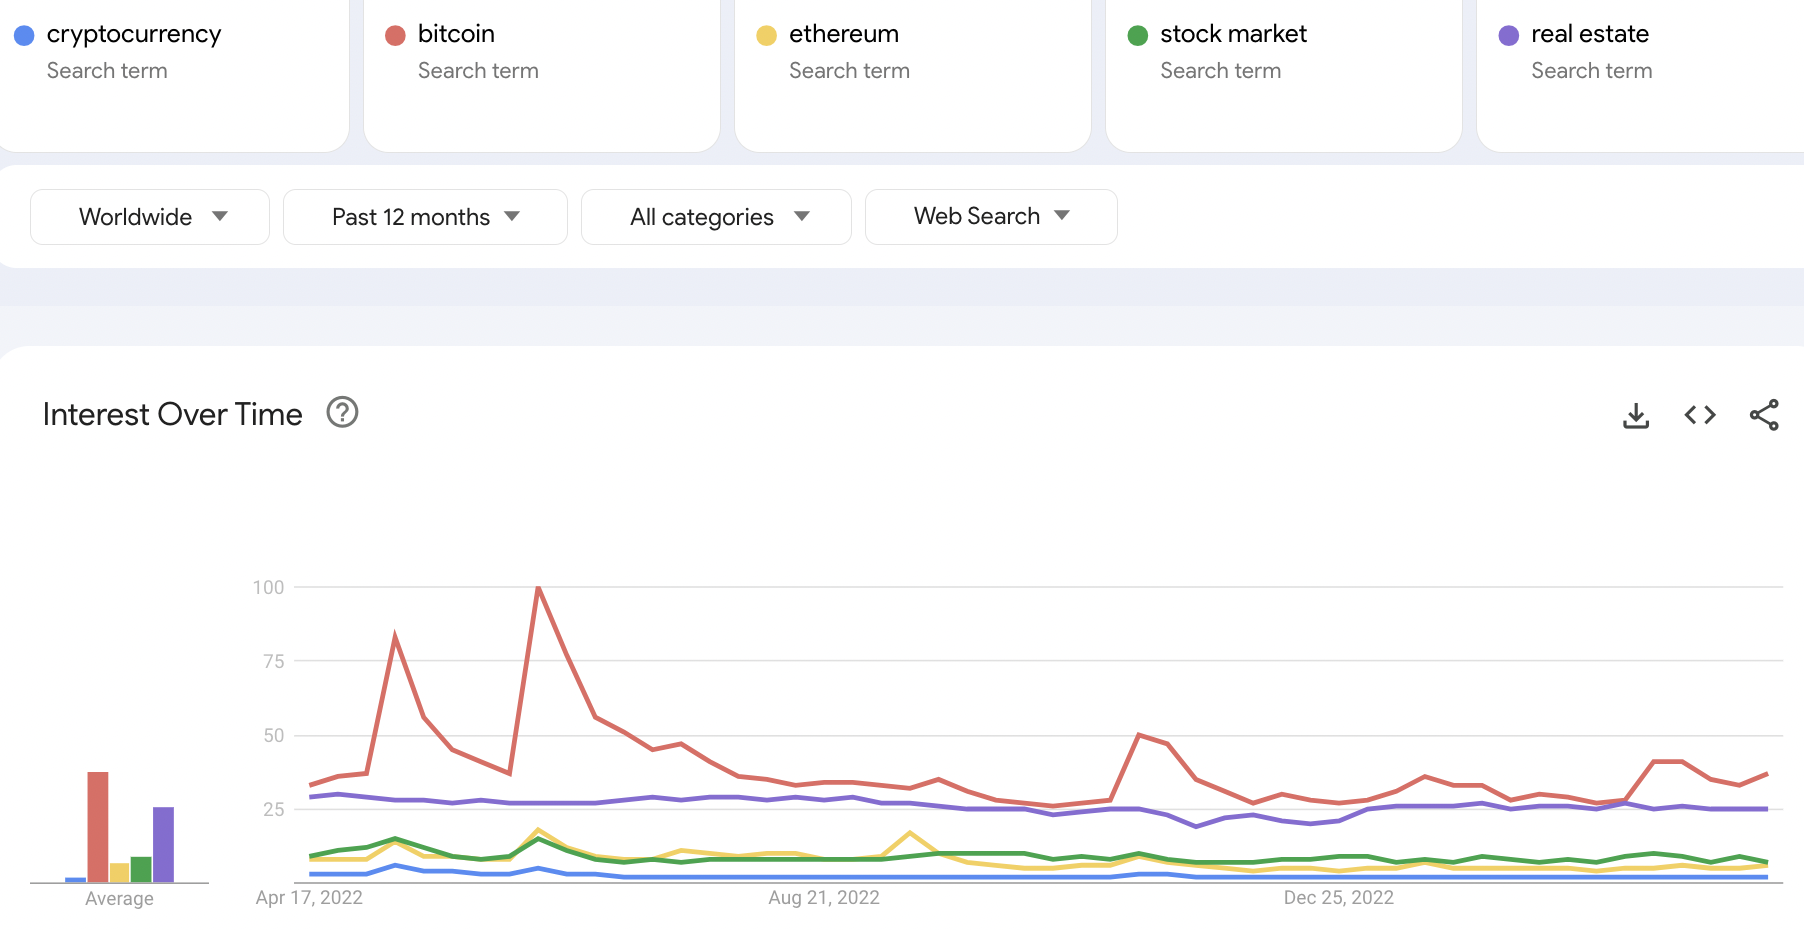The width and height of the screenshot is (1804, 930).
Task: Open the Interest Over Time help icon
Action: (342, 412)
